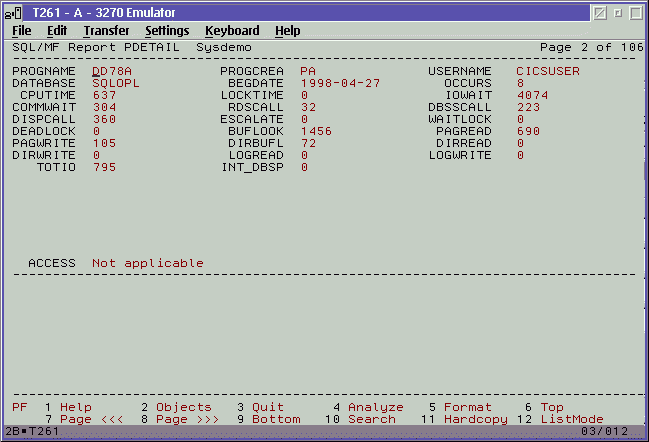
Task: Click the Search PF10 label
Action: click(x=372, y=419)
